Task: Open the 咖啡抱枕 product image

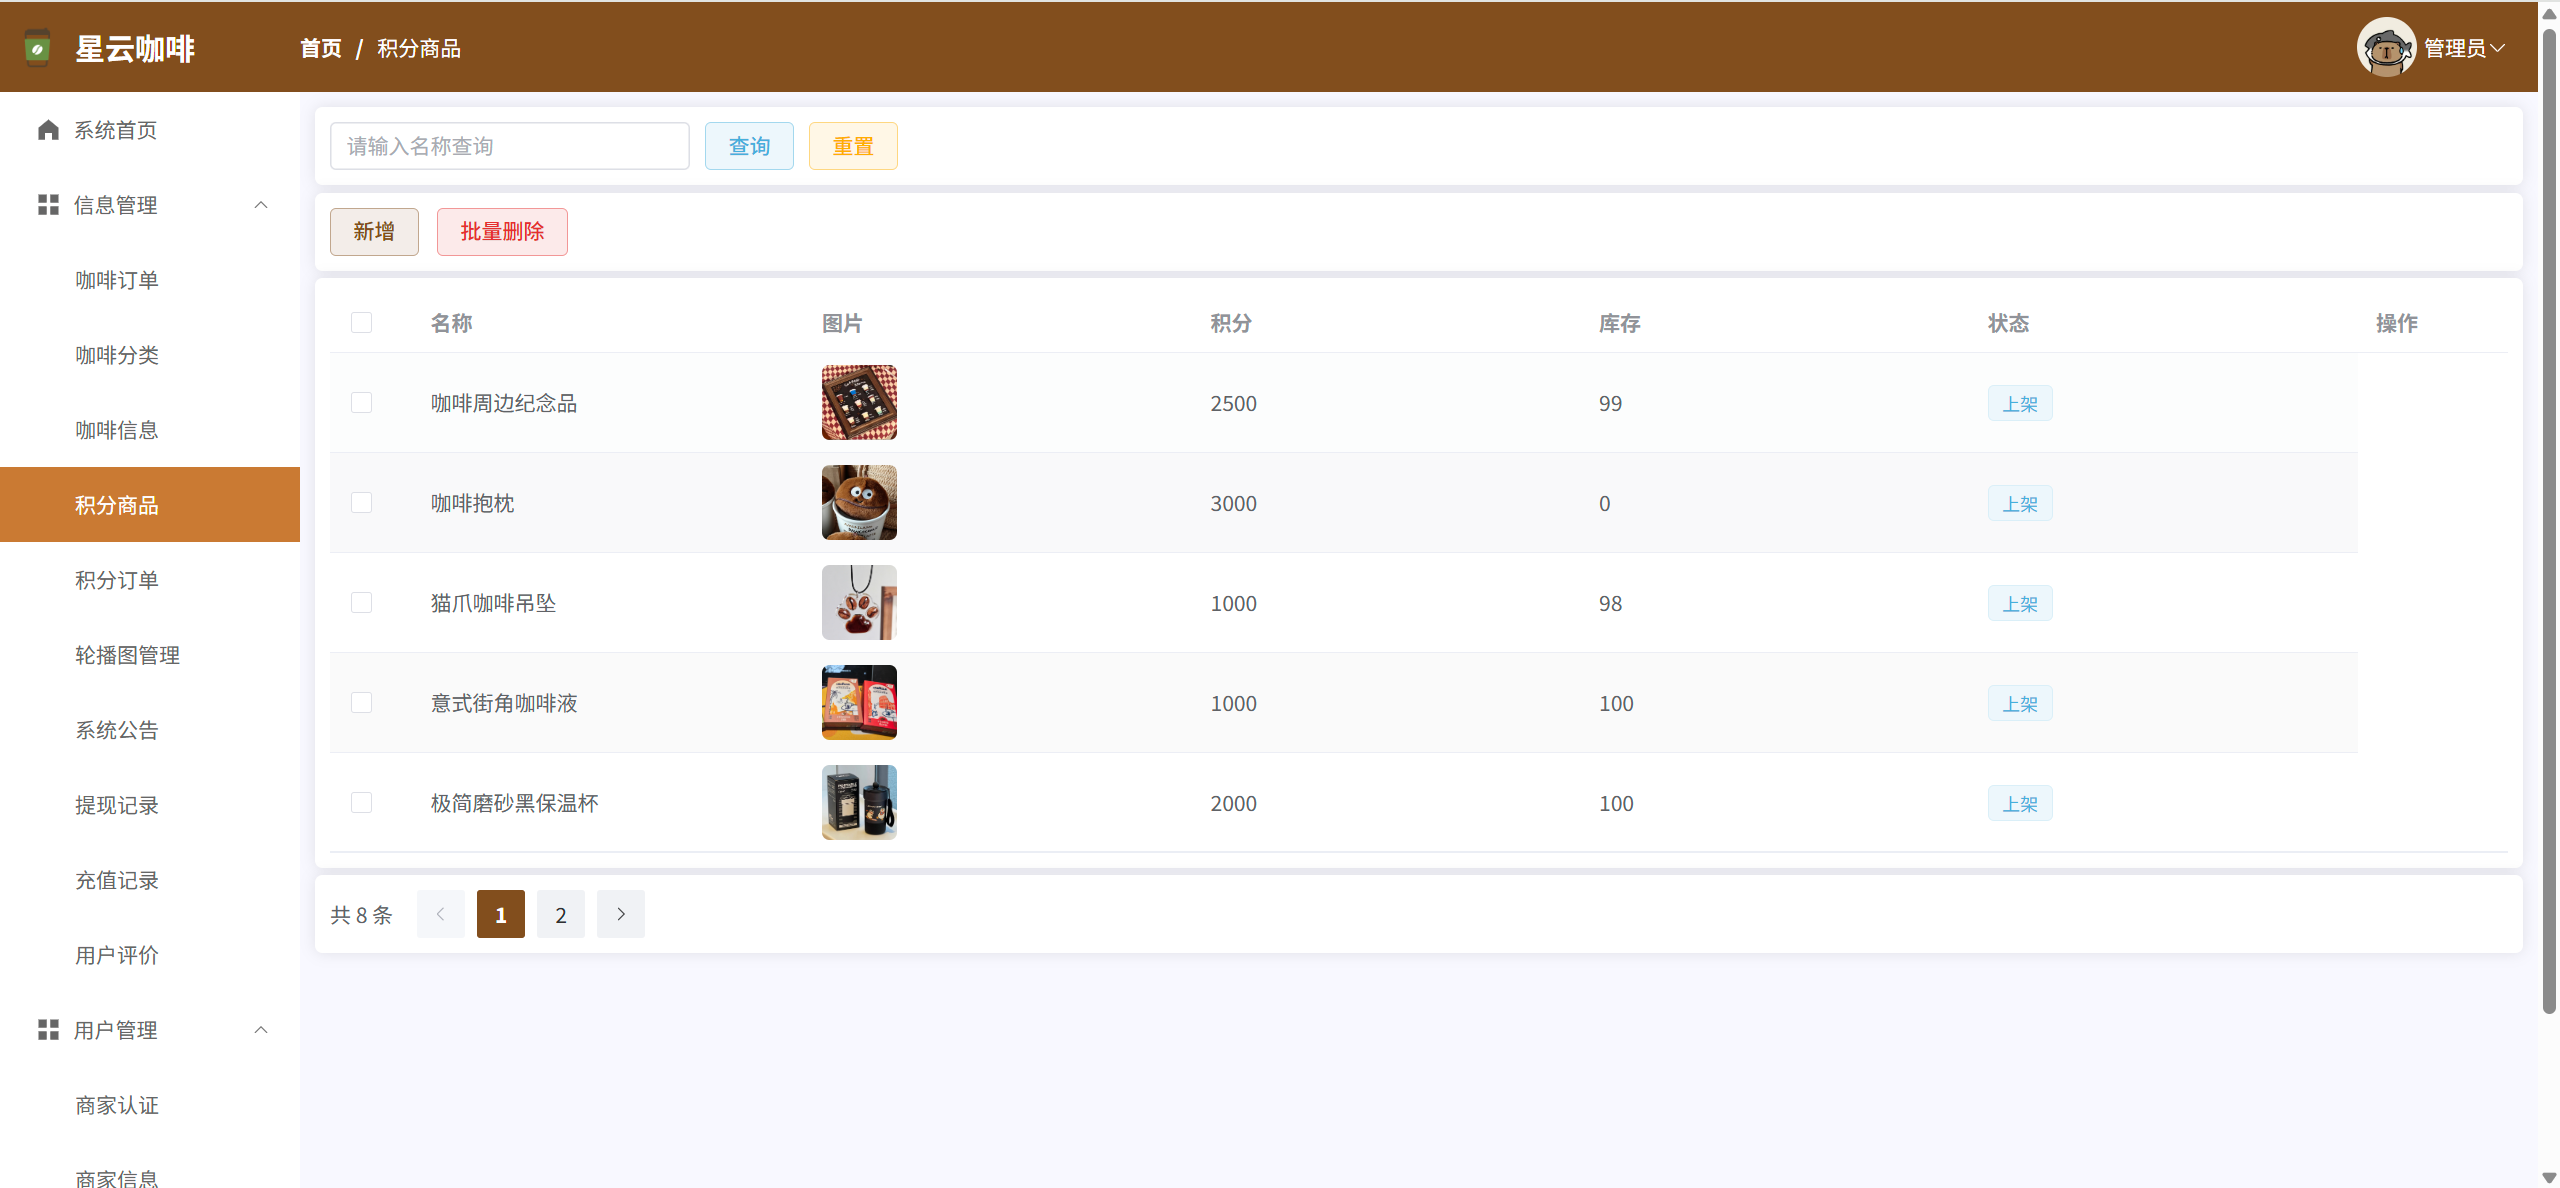Action: [859, 503]
